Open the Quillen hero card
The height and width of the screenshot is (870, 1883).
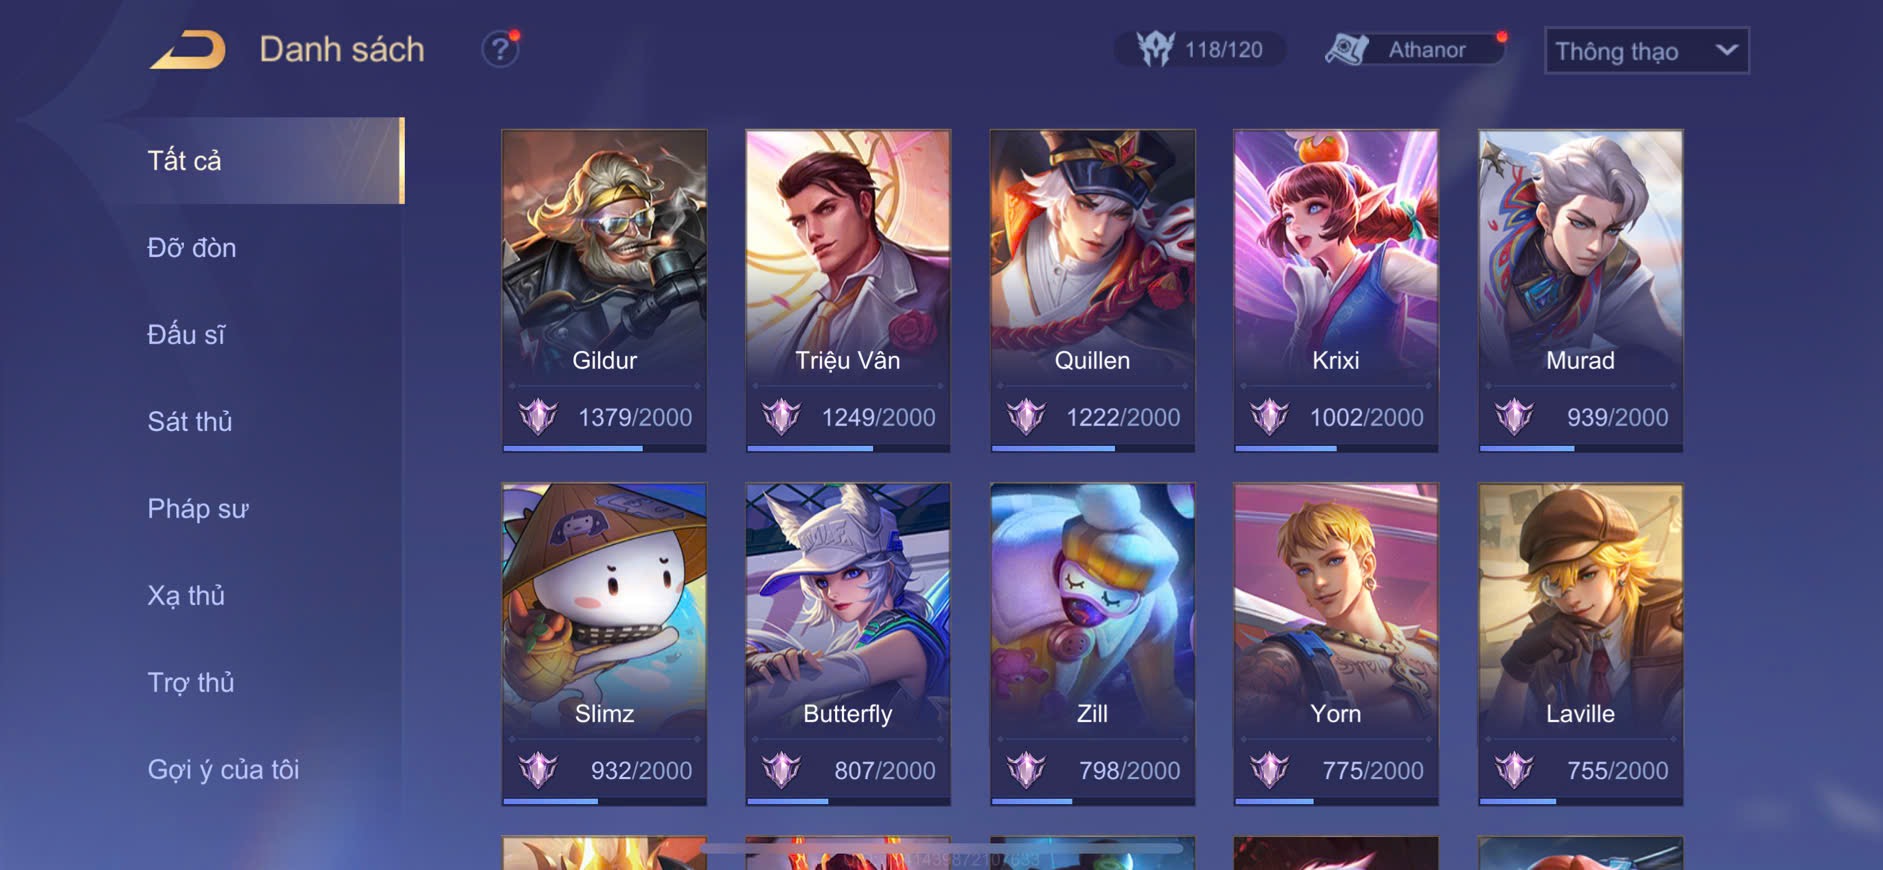[1092, 290]
